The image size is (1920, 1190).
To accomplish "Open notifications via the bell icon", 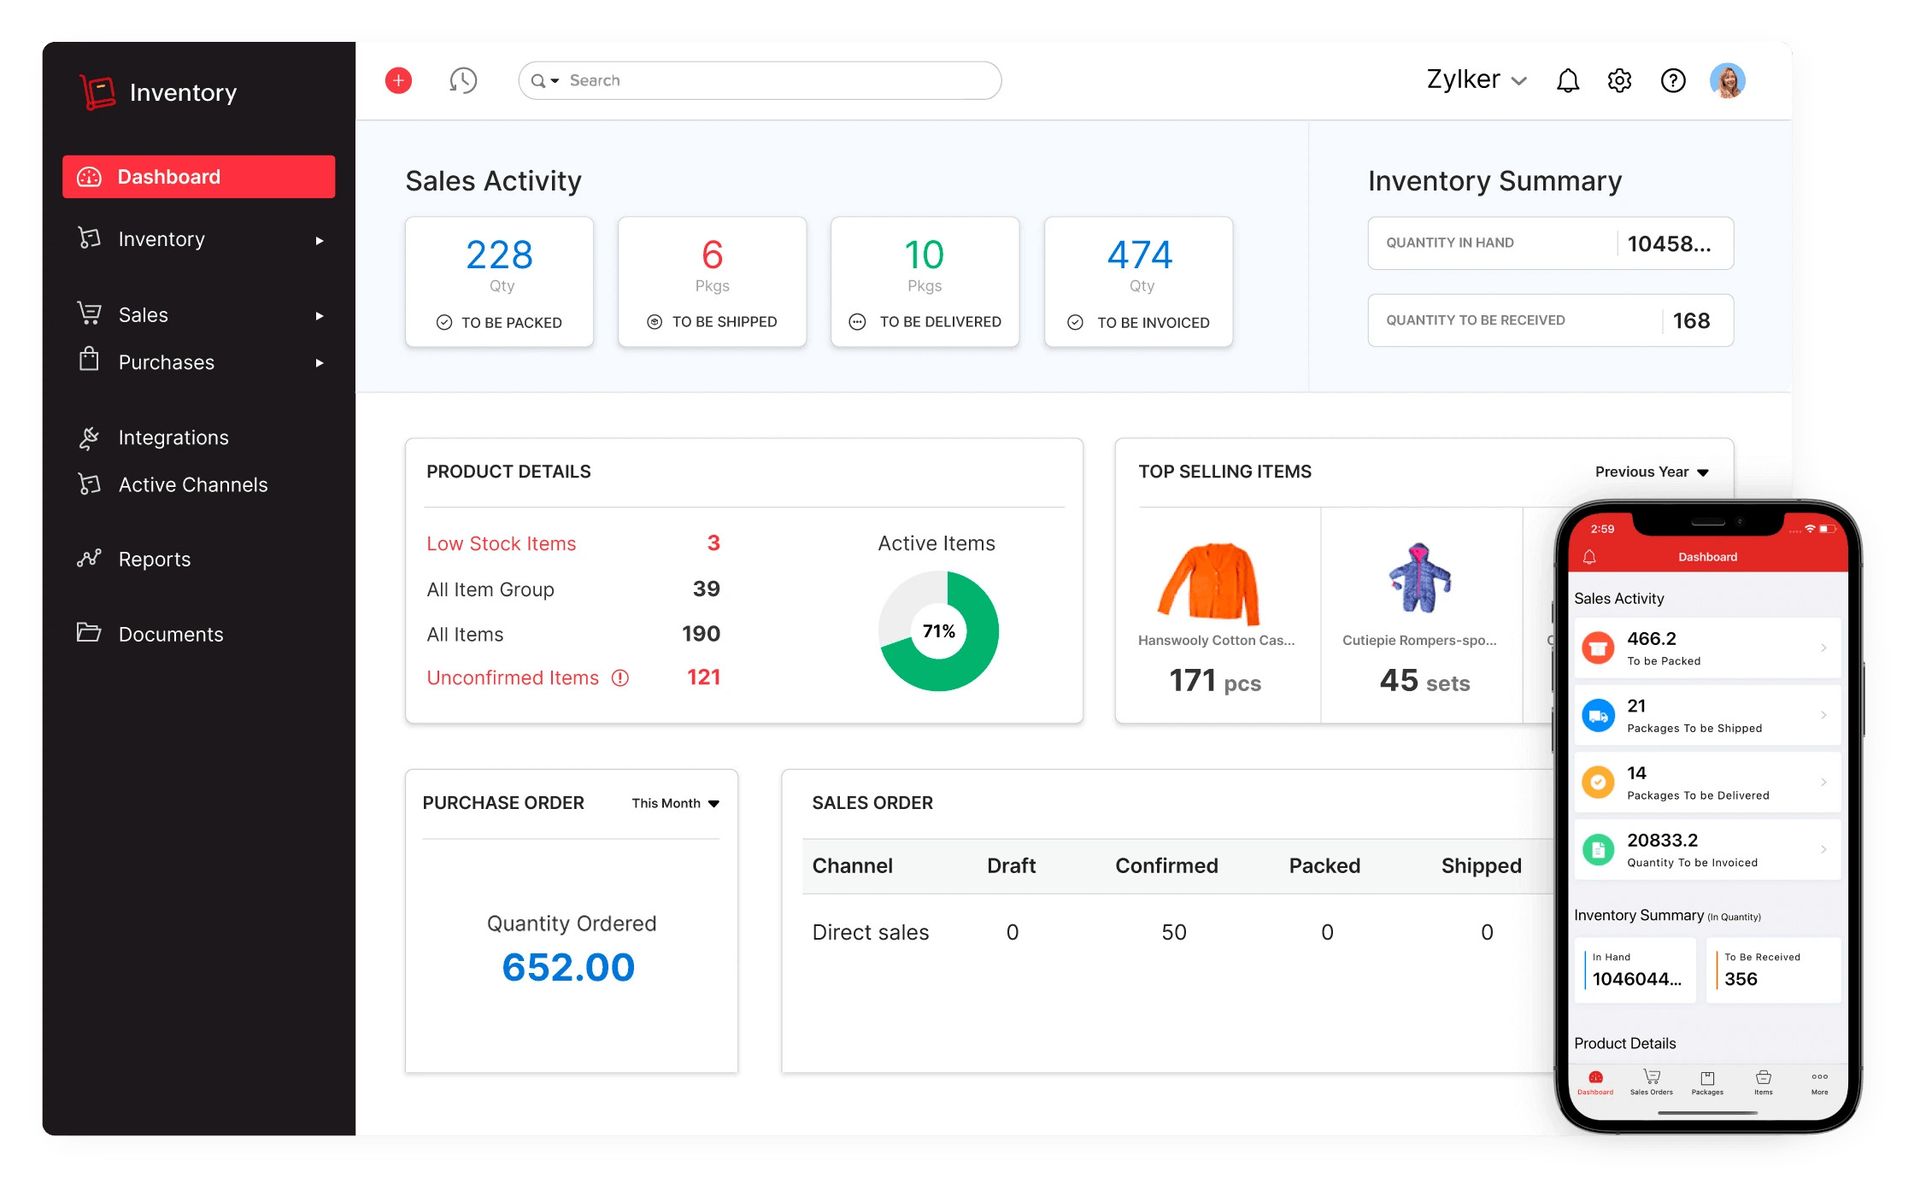I will (1567, 80).
